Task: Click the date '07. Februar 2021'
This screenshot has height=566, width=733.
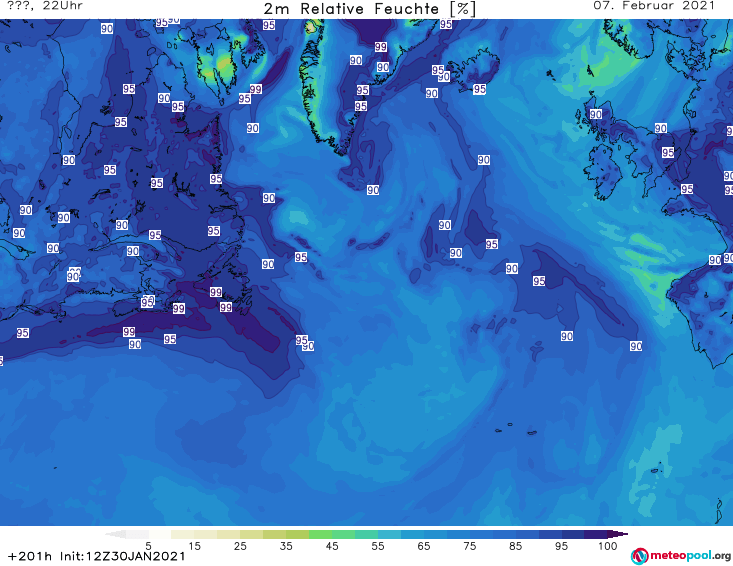Action: pos(654,6)
